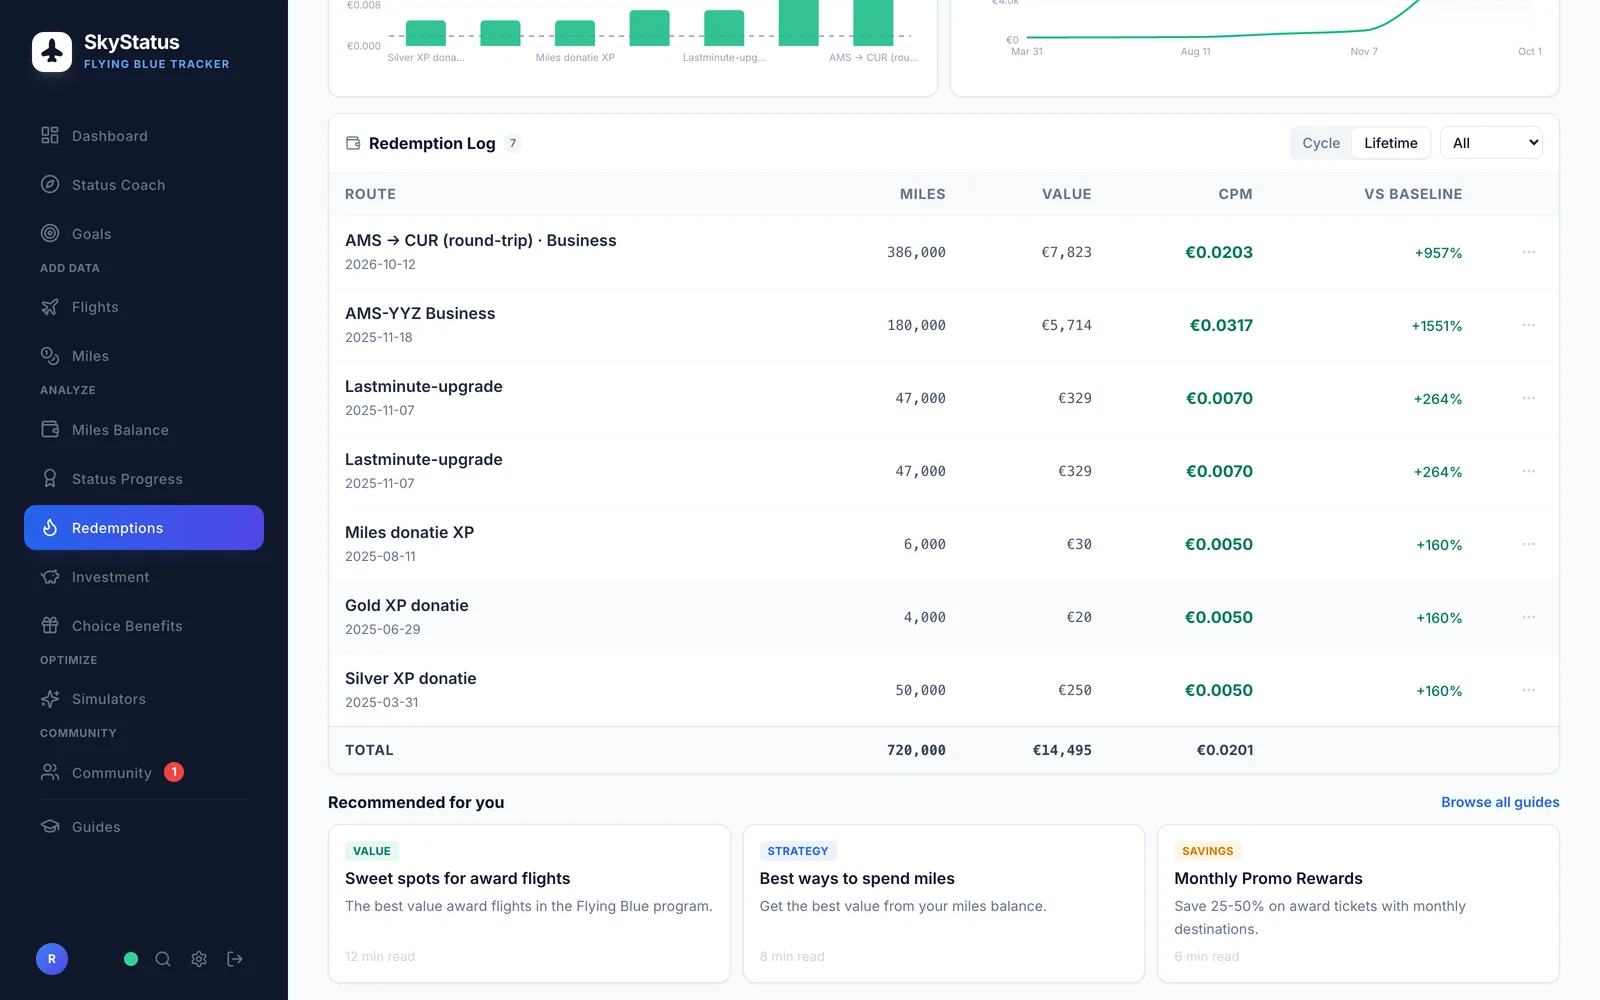Click the AMS → CUR bar in chart
1600x1000 pixels.
873,22
